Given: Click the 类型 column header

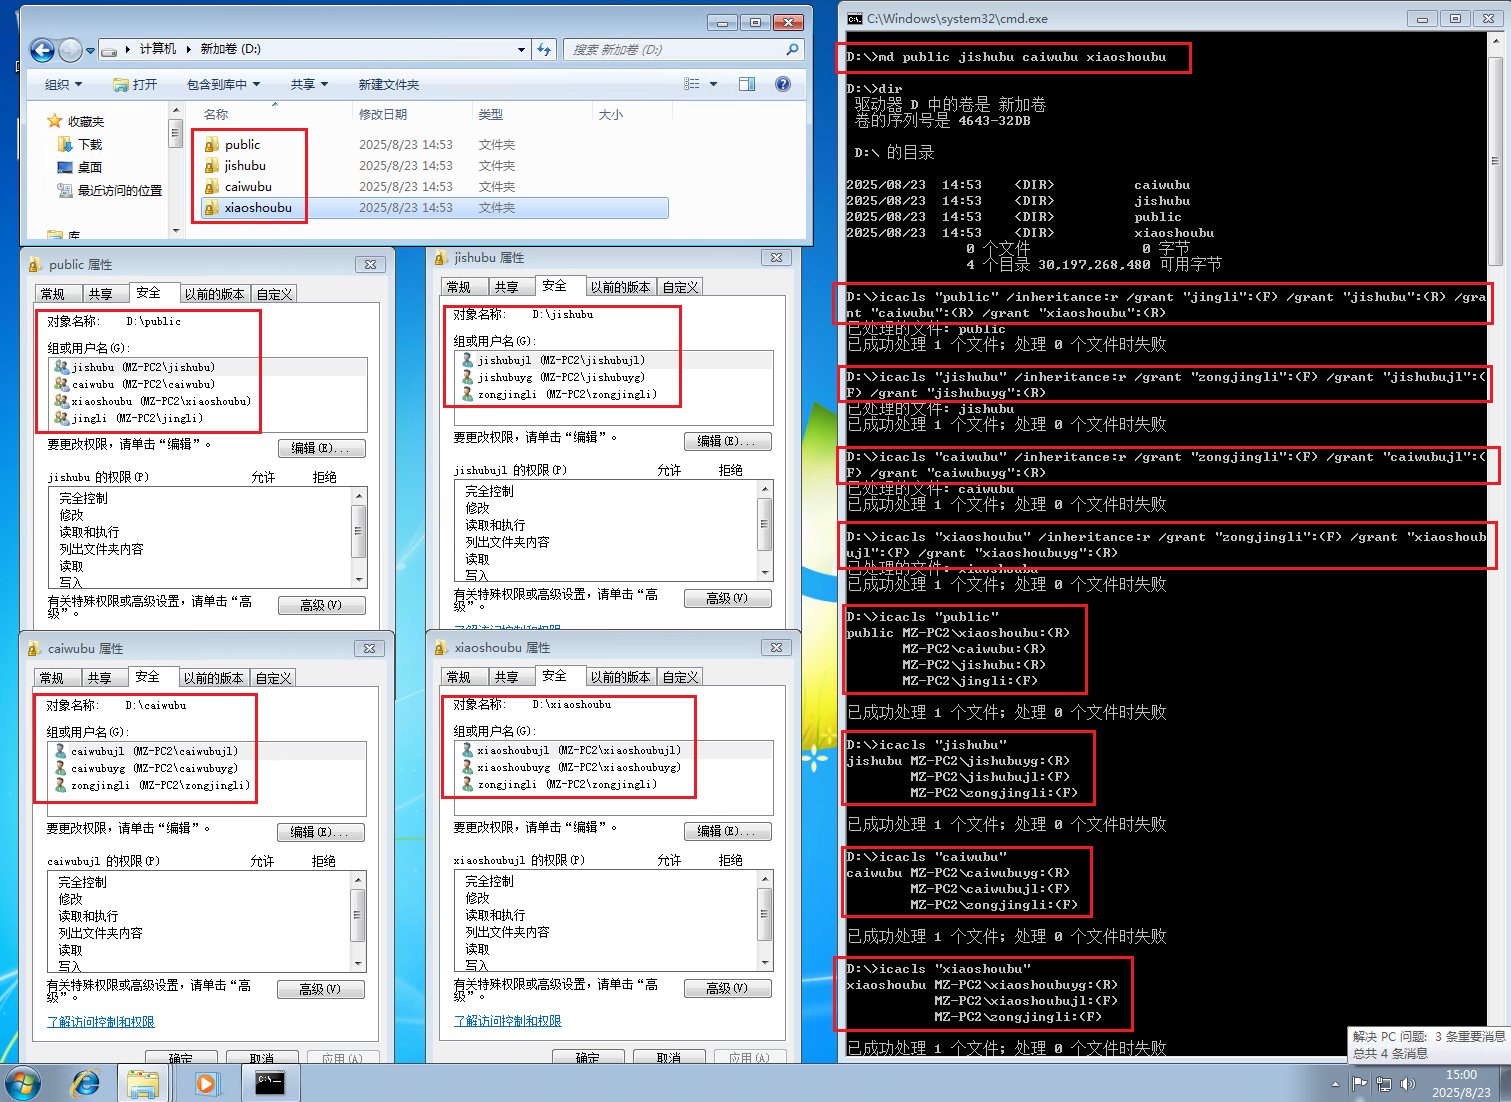Looking at the screenshot, I should click(x=531, y=114).
